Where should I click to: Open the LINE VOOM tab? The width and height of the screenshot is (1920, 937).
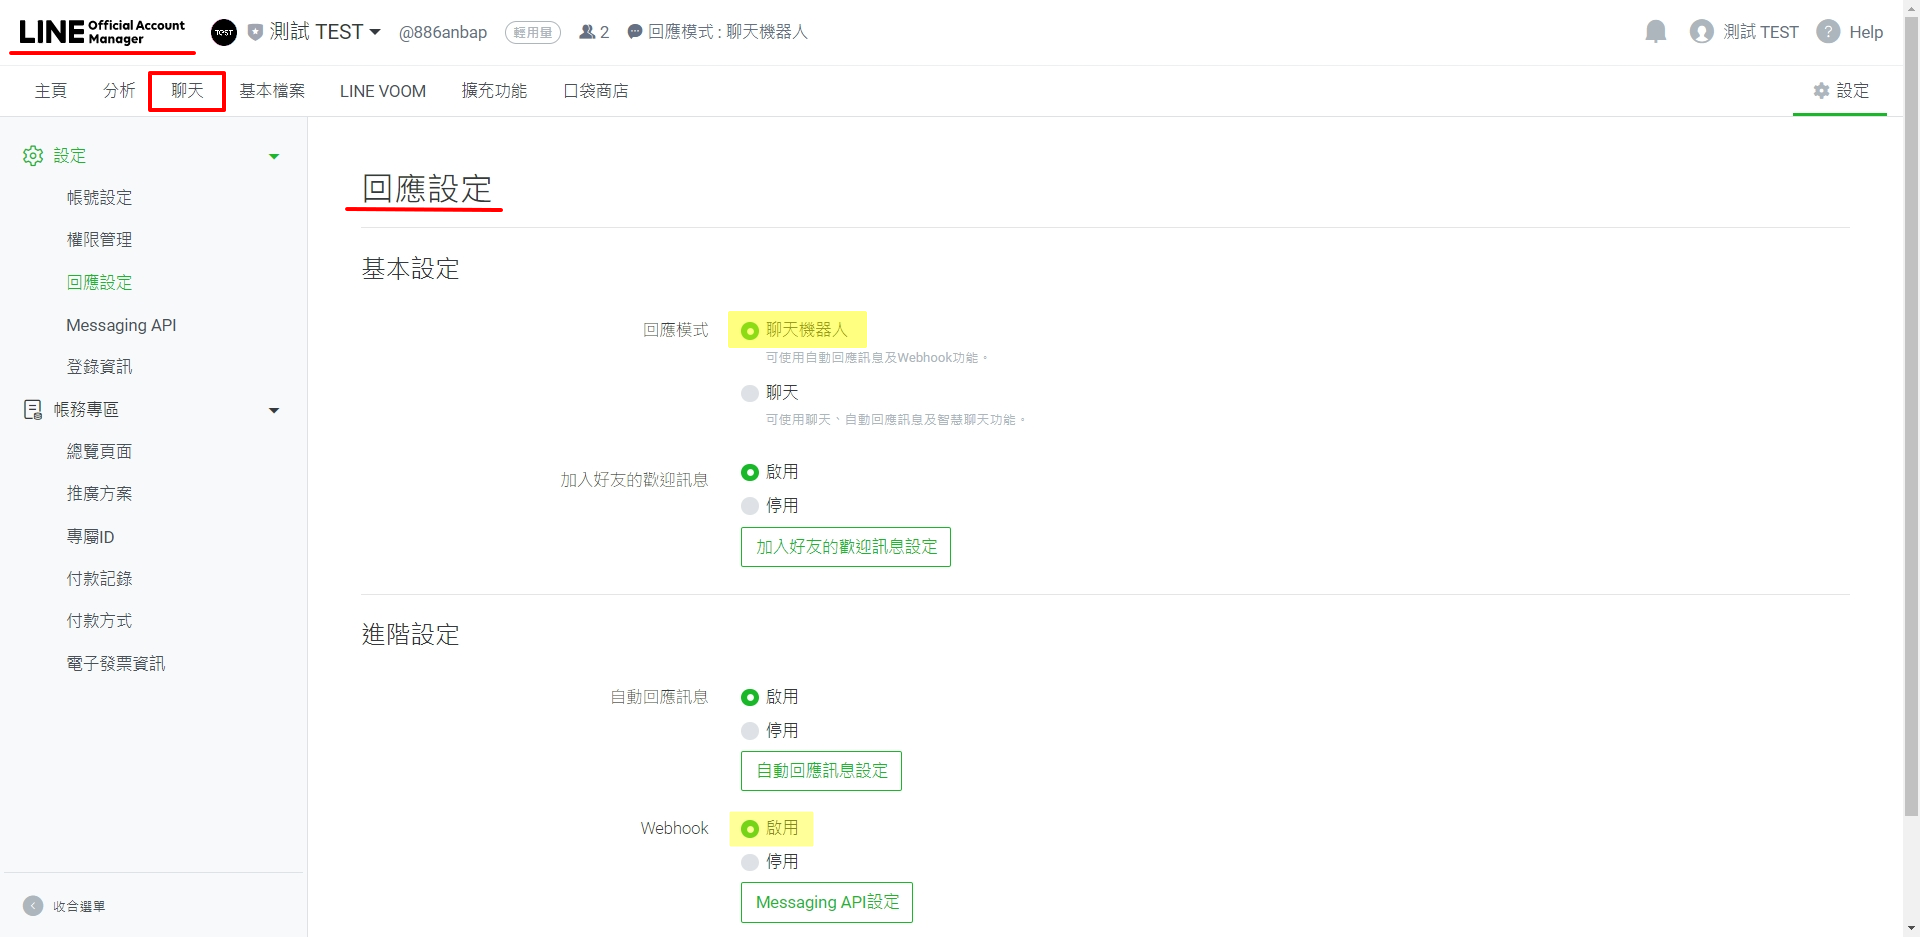click(x=382, y=91)
